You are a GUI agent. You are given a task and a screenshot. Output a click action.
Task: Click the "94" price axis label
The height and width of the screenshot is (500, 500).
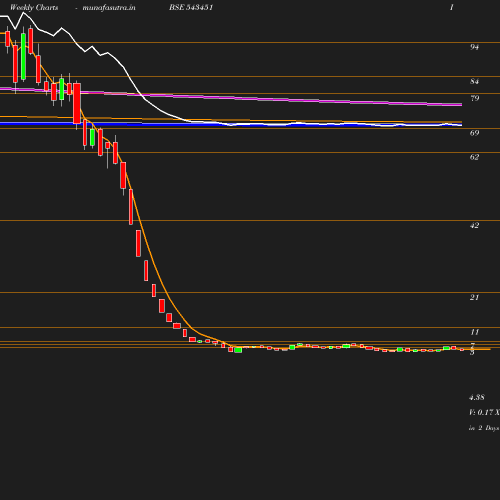(474, 47)
